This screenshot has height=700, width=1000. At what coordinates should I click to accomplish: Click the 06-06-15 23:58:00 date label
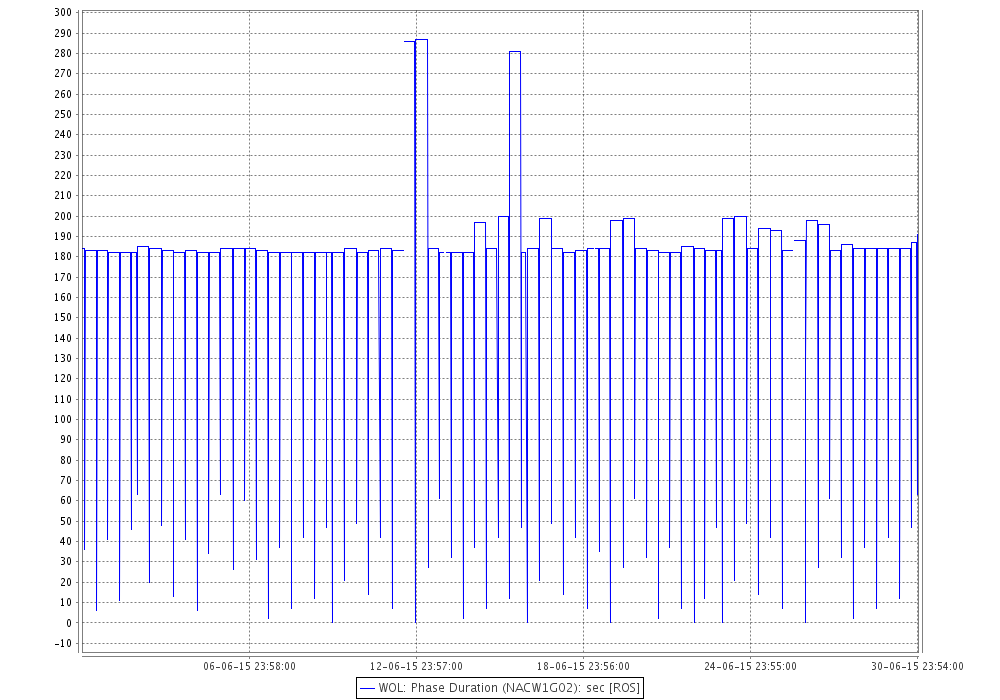pyautogui.click(x=249, y=666)
